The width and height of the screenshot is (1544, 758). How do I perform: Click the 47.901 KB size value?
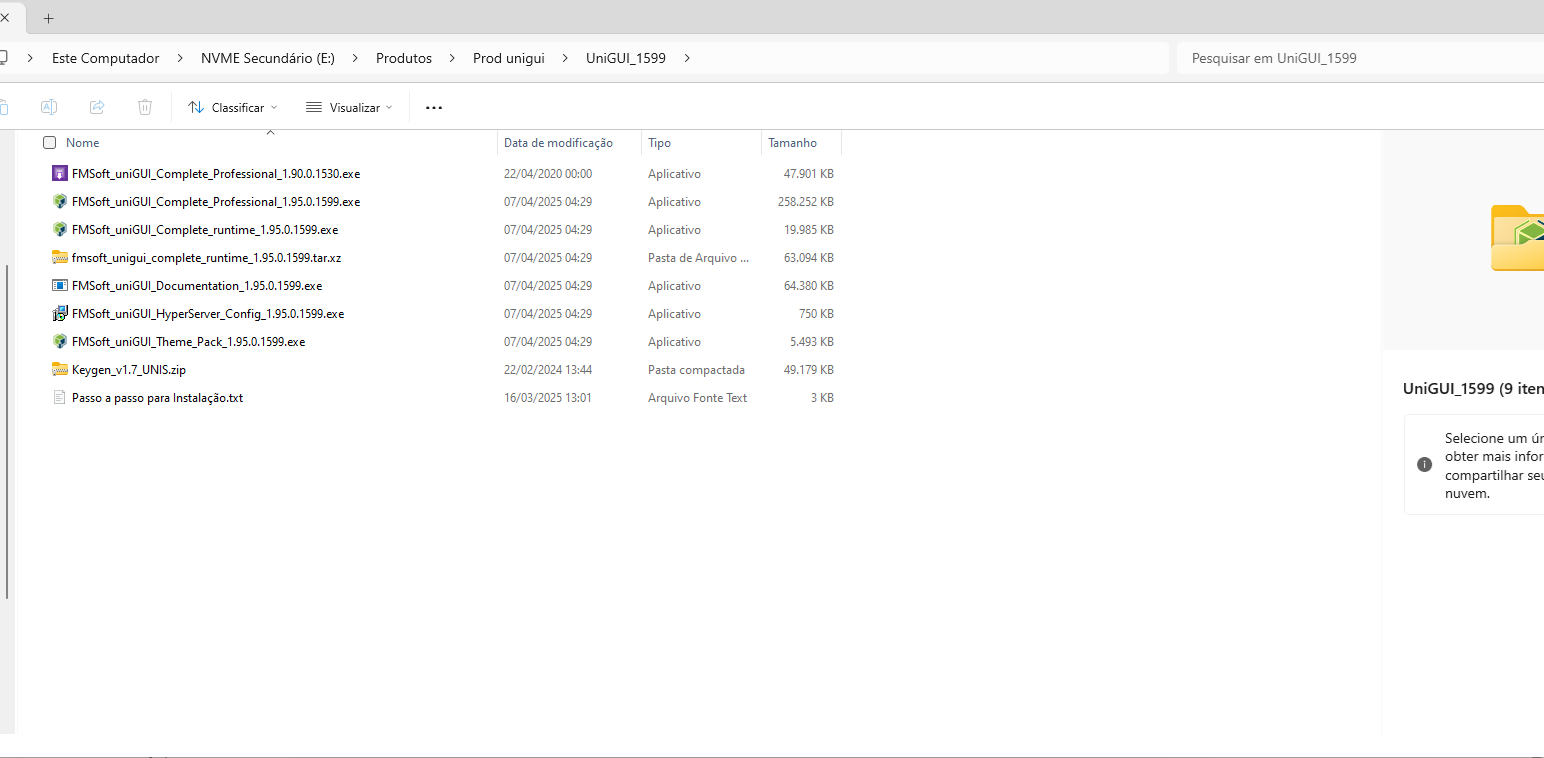809,173
